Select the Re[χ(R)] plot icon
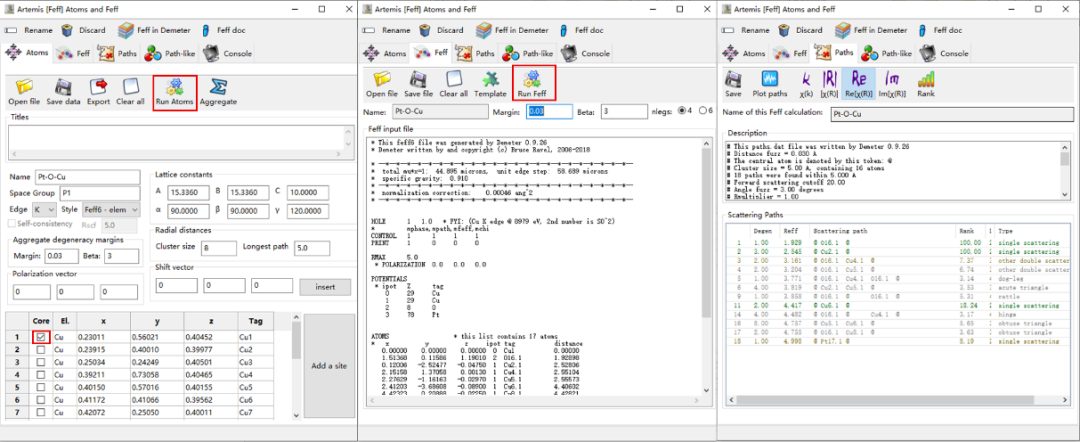1080x442 pixels. pos(859,78)
